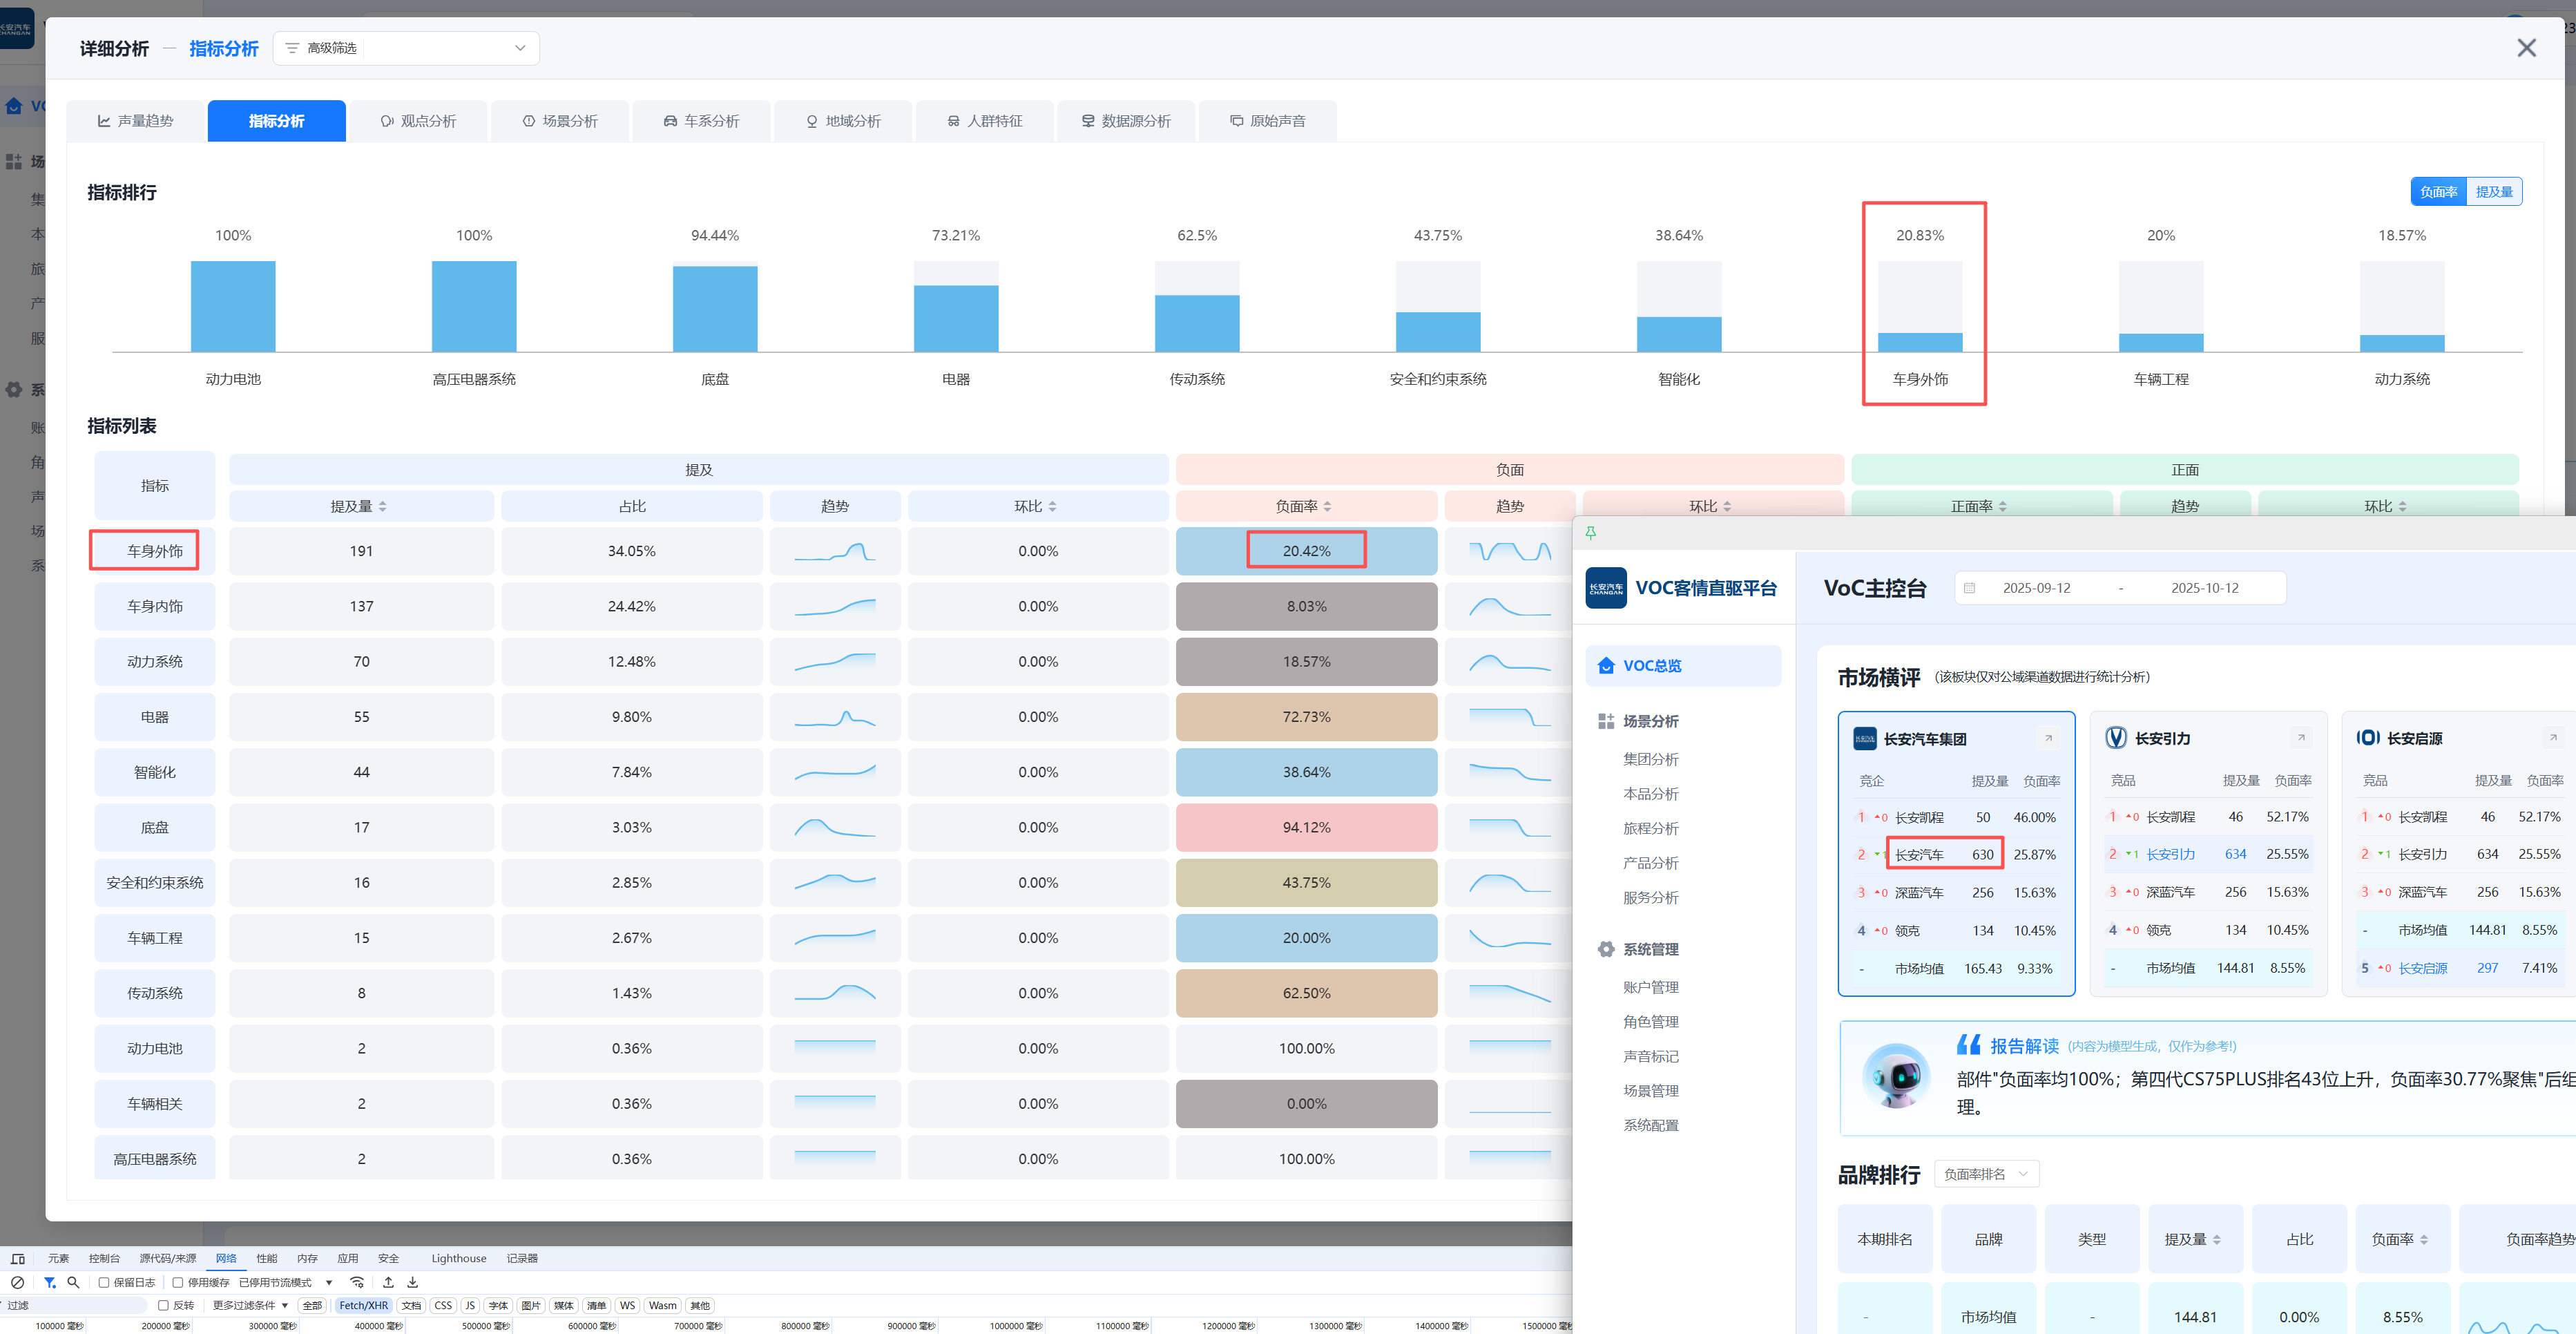Toggle the network filter funnel icon
Screen dimensions: 2576x1334
(x=50, y=1282)
